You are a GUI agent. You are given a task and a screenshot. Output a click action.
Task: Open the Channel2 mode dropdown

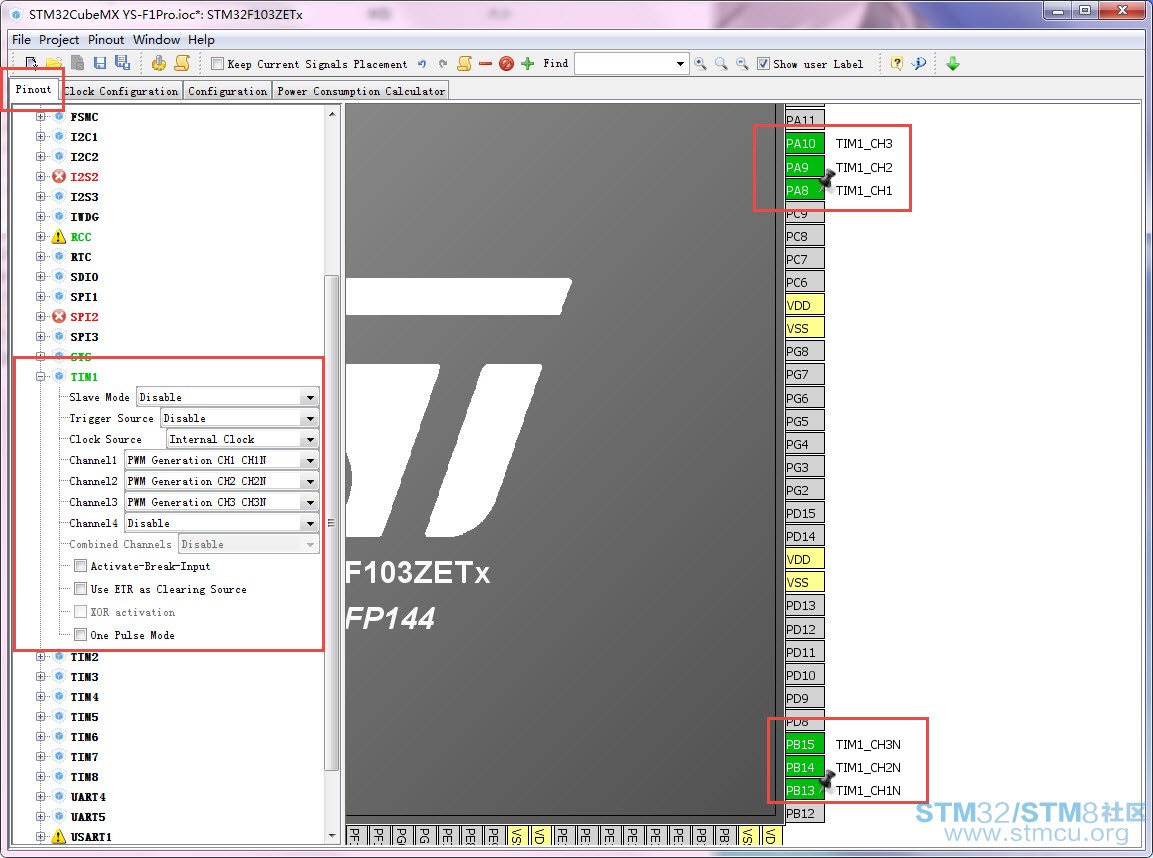click(310, 482)
